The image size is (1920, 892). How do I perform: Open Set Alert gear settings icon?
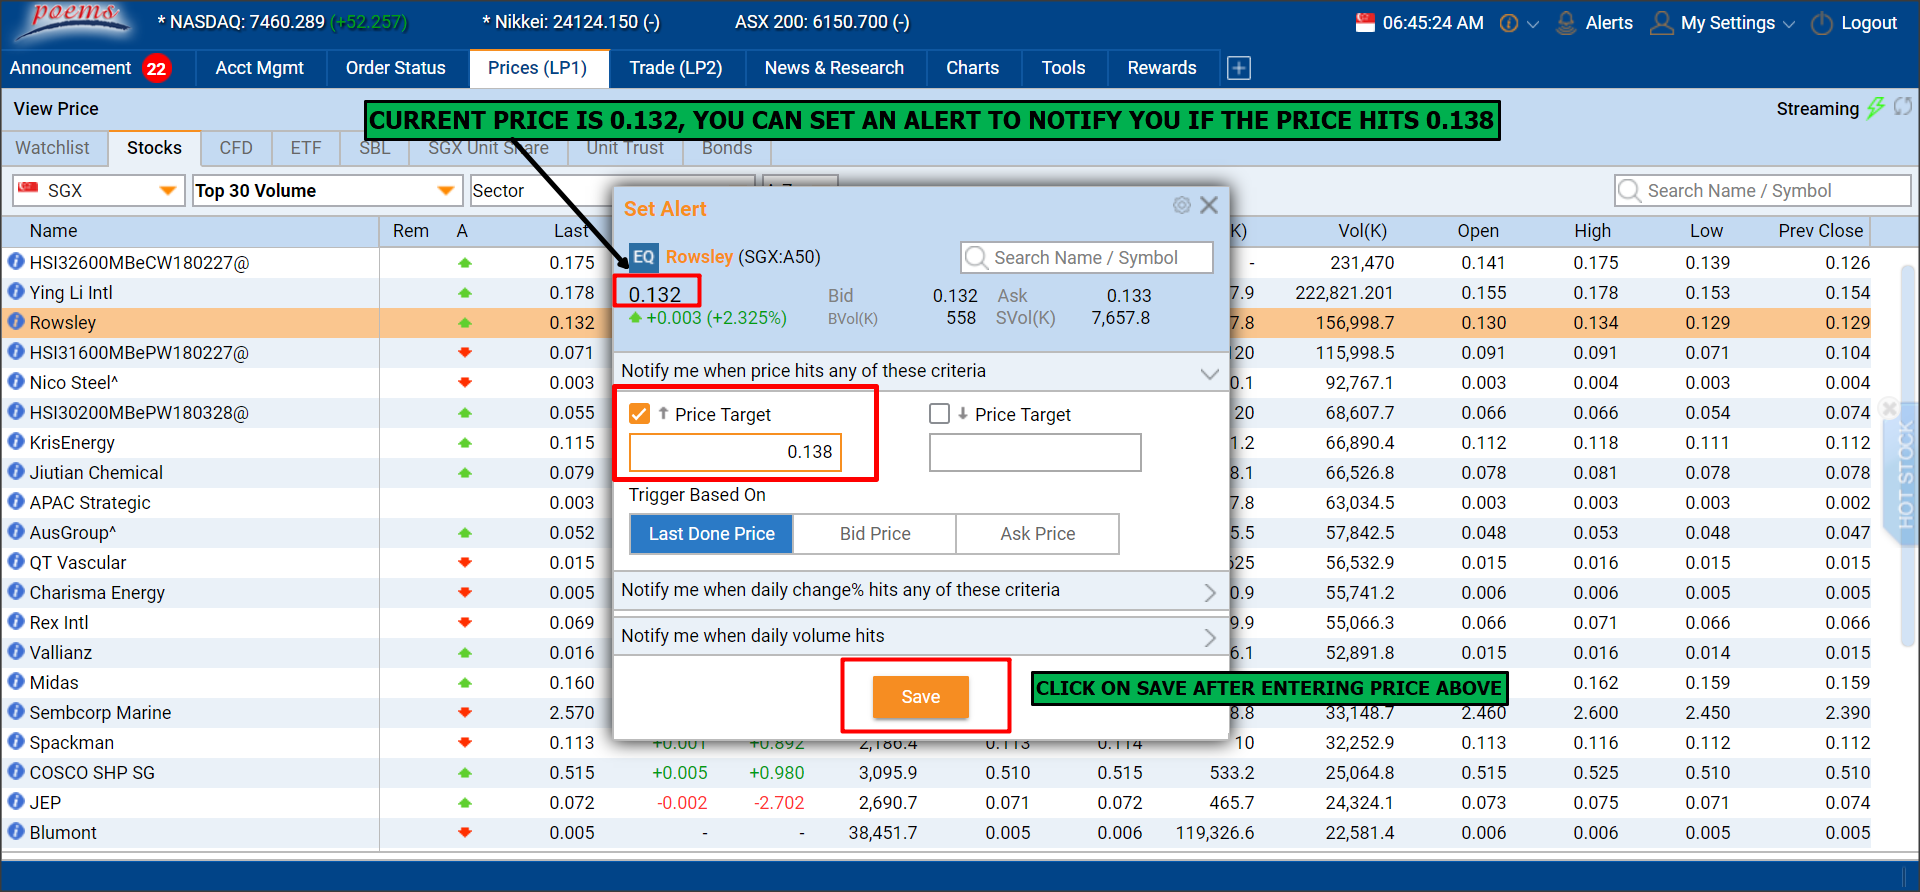pyautogui.click(x=1182, y=205)
